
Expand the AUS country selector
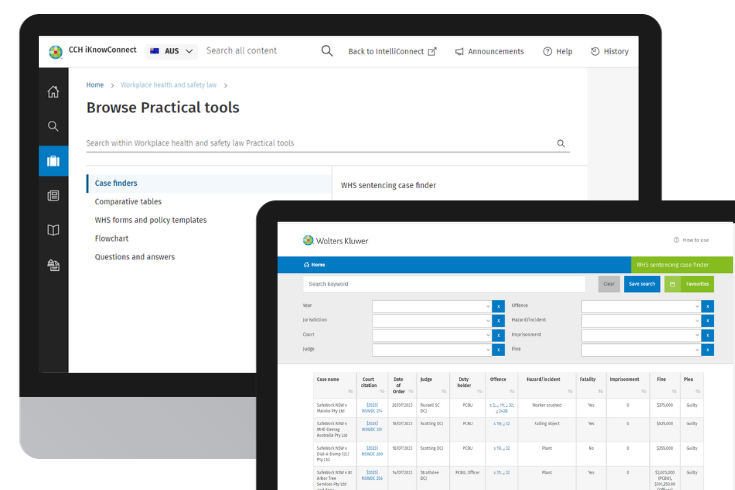[x=171, y=51]
